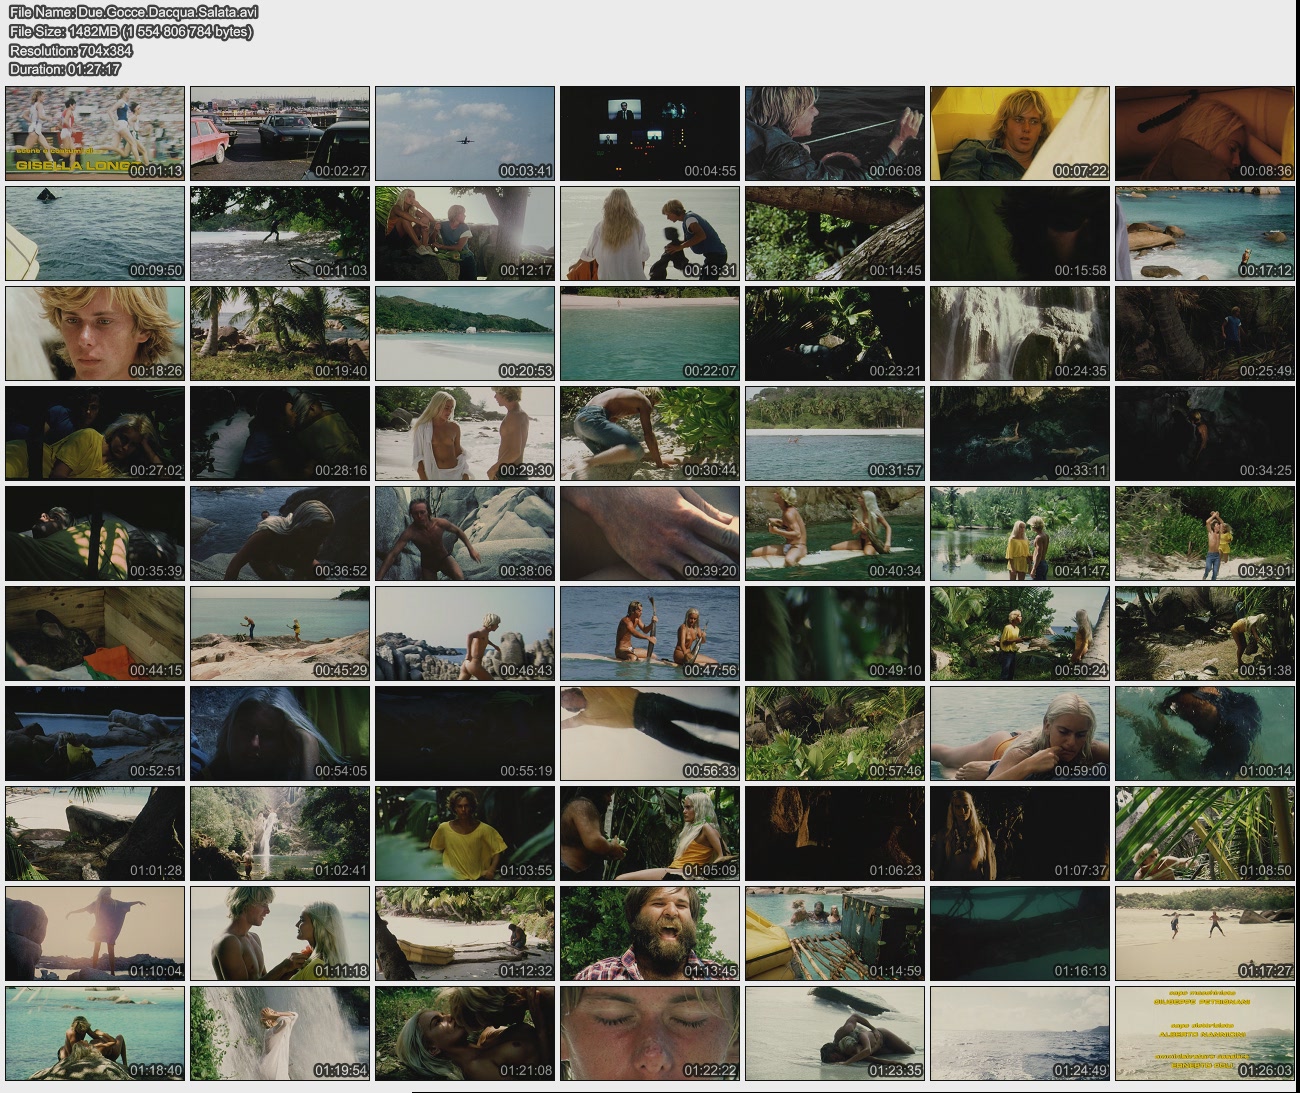Open the thumbnail with TV monitors at 00:04:55
The height and width of the screenshot is (1093, 1300).
[650, 133]
